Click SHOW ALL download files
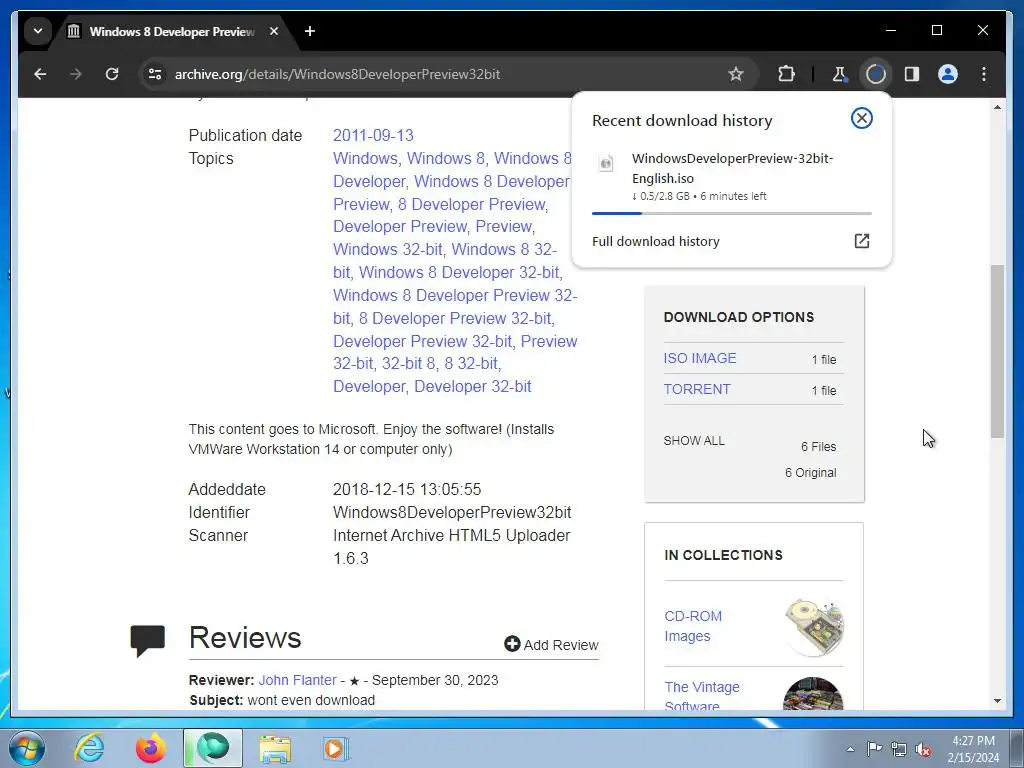Image resolution: width=1024 pixels, height=768 pixels. point(694,441)
